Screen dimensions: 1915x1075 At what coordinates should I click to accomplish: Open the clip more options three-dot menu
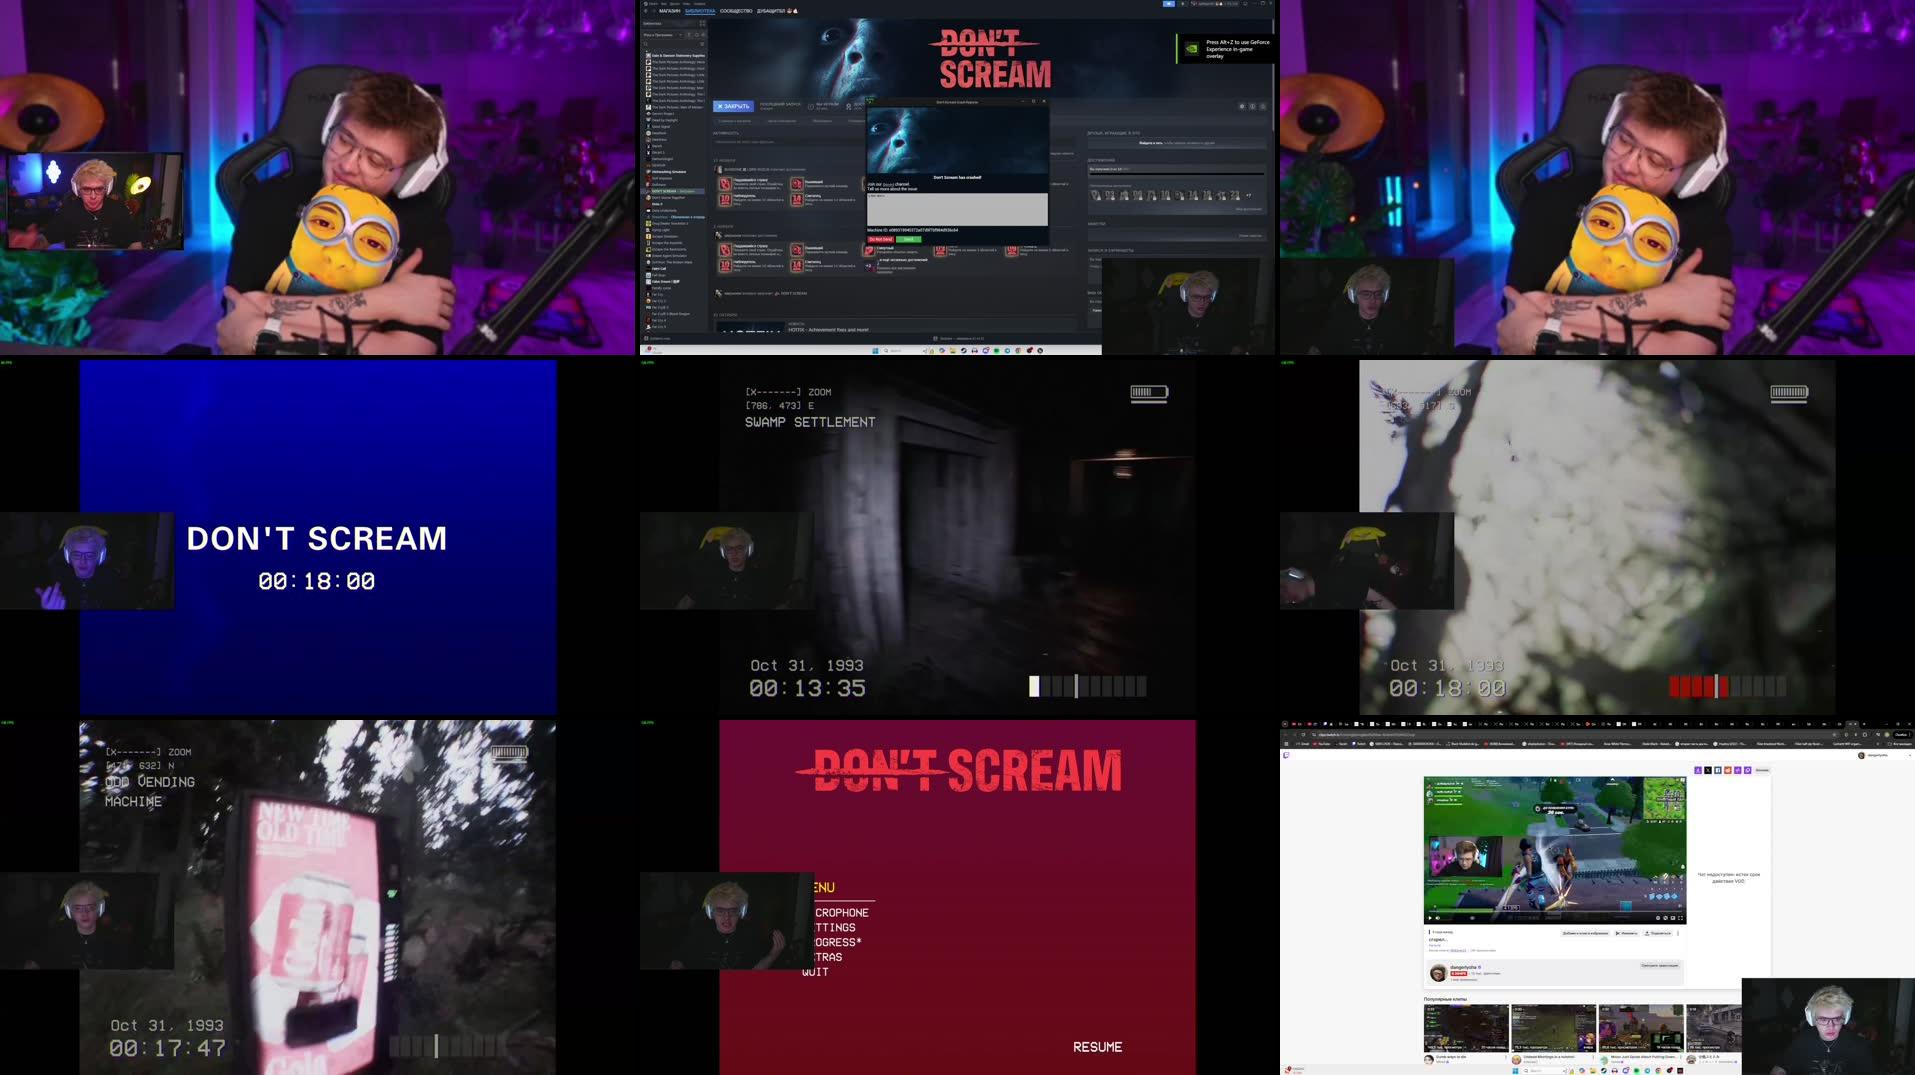(x=1678, y=933)
